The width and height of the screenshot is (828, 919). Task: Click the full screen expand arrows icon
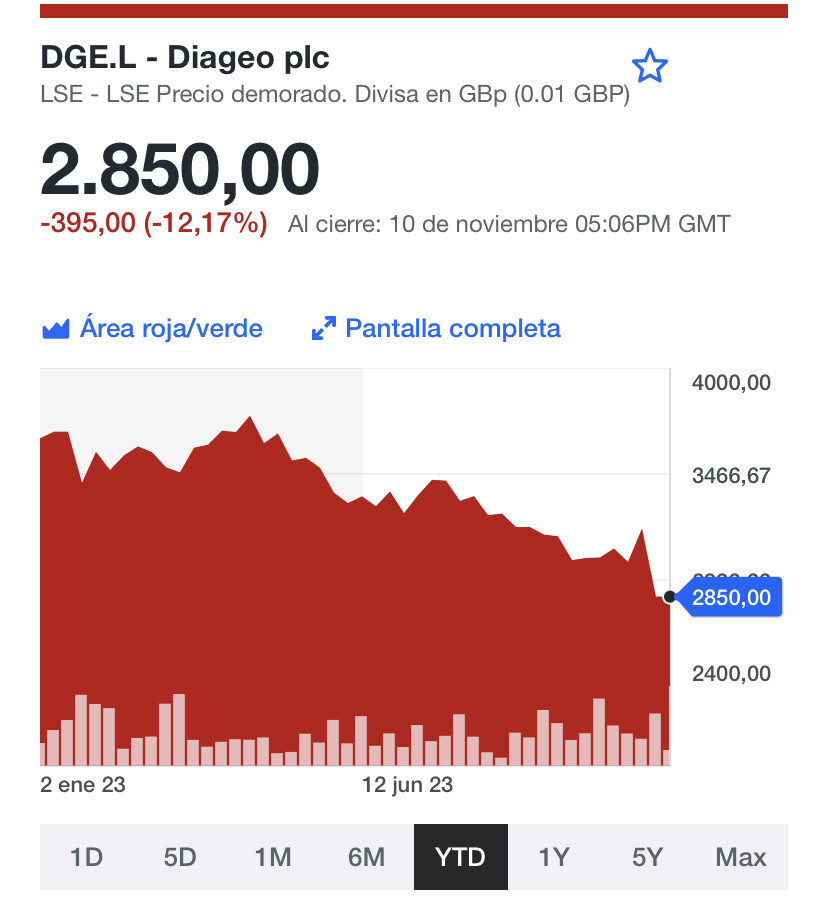[323, 329]
